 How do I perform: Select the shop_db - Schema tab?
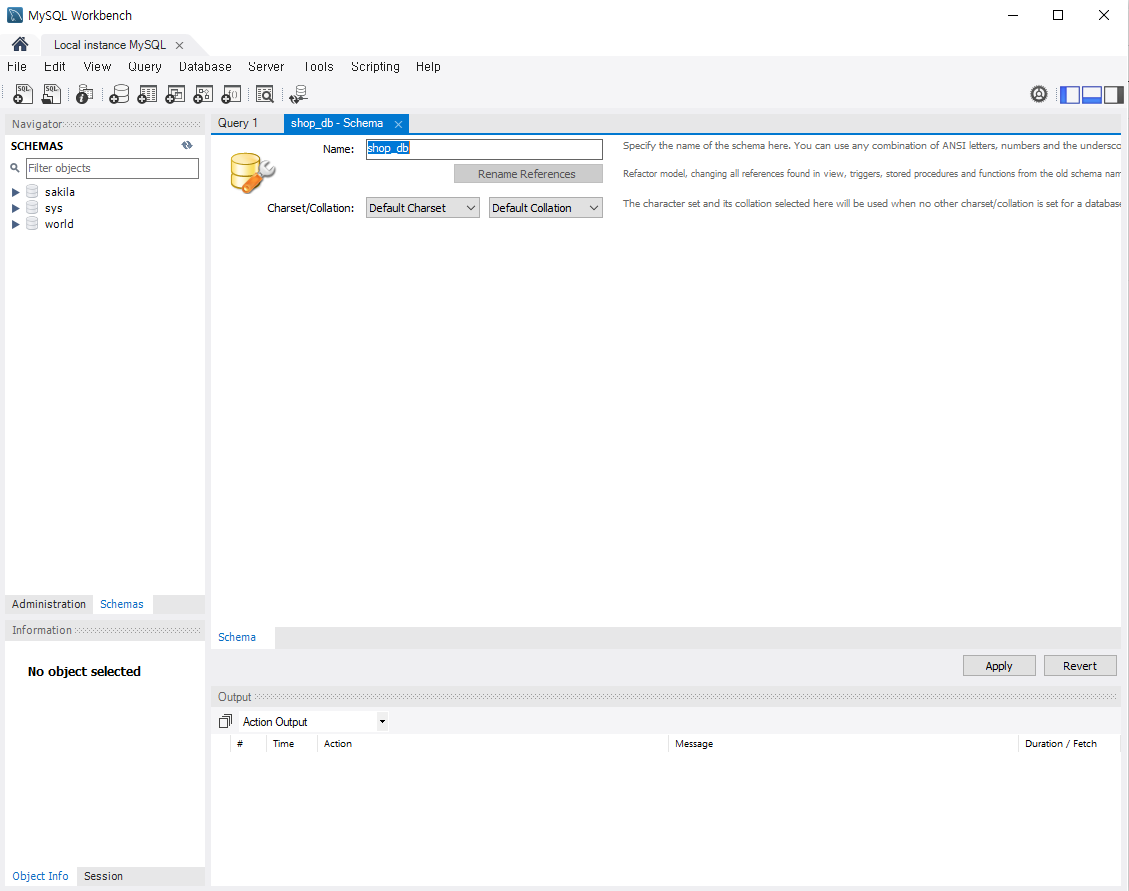[337, 123]
